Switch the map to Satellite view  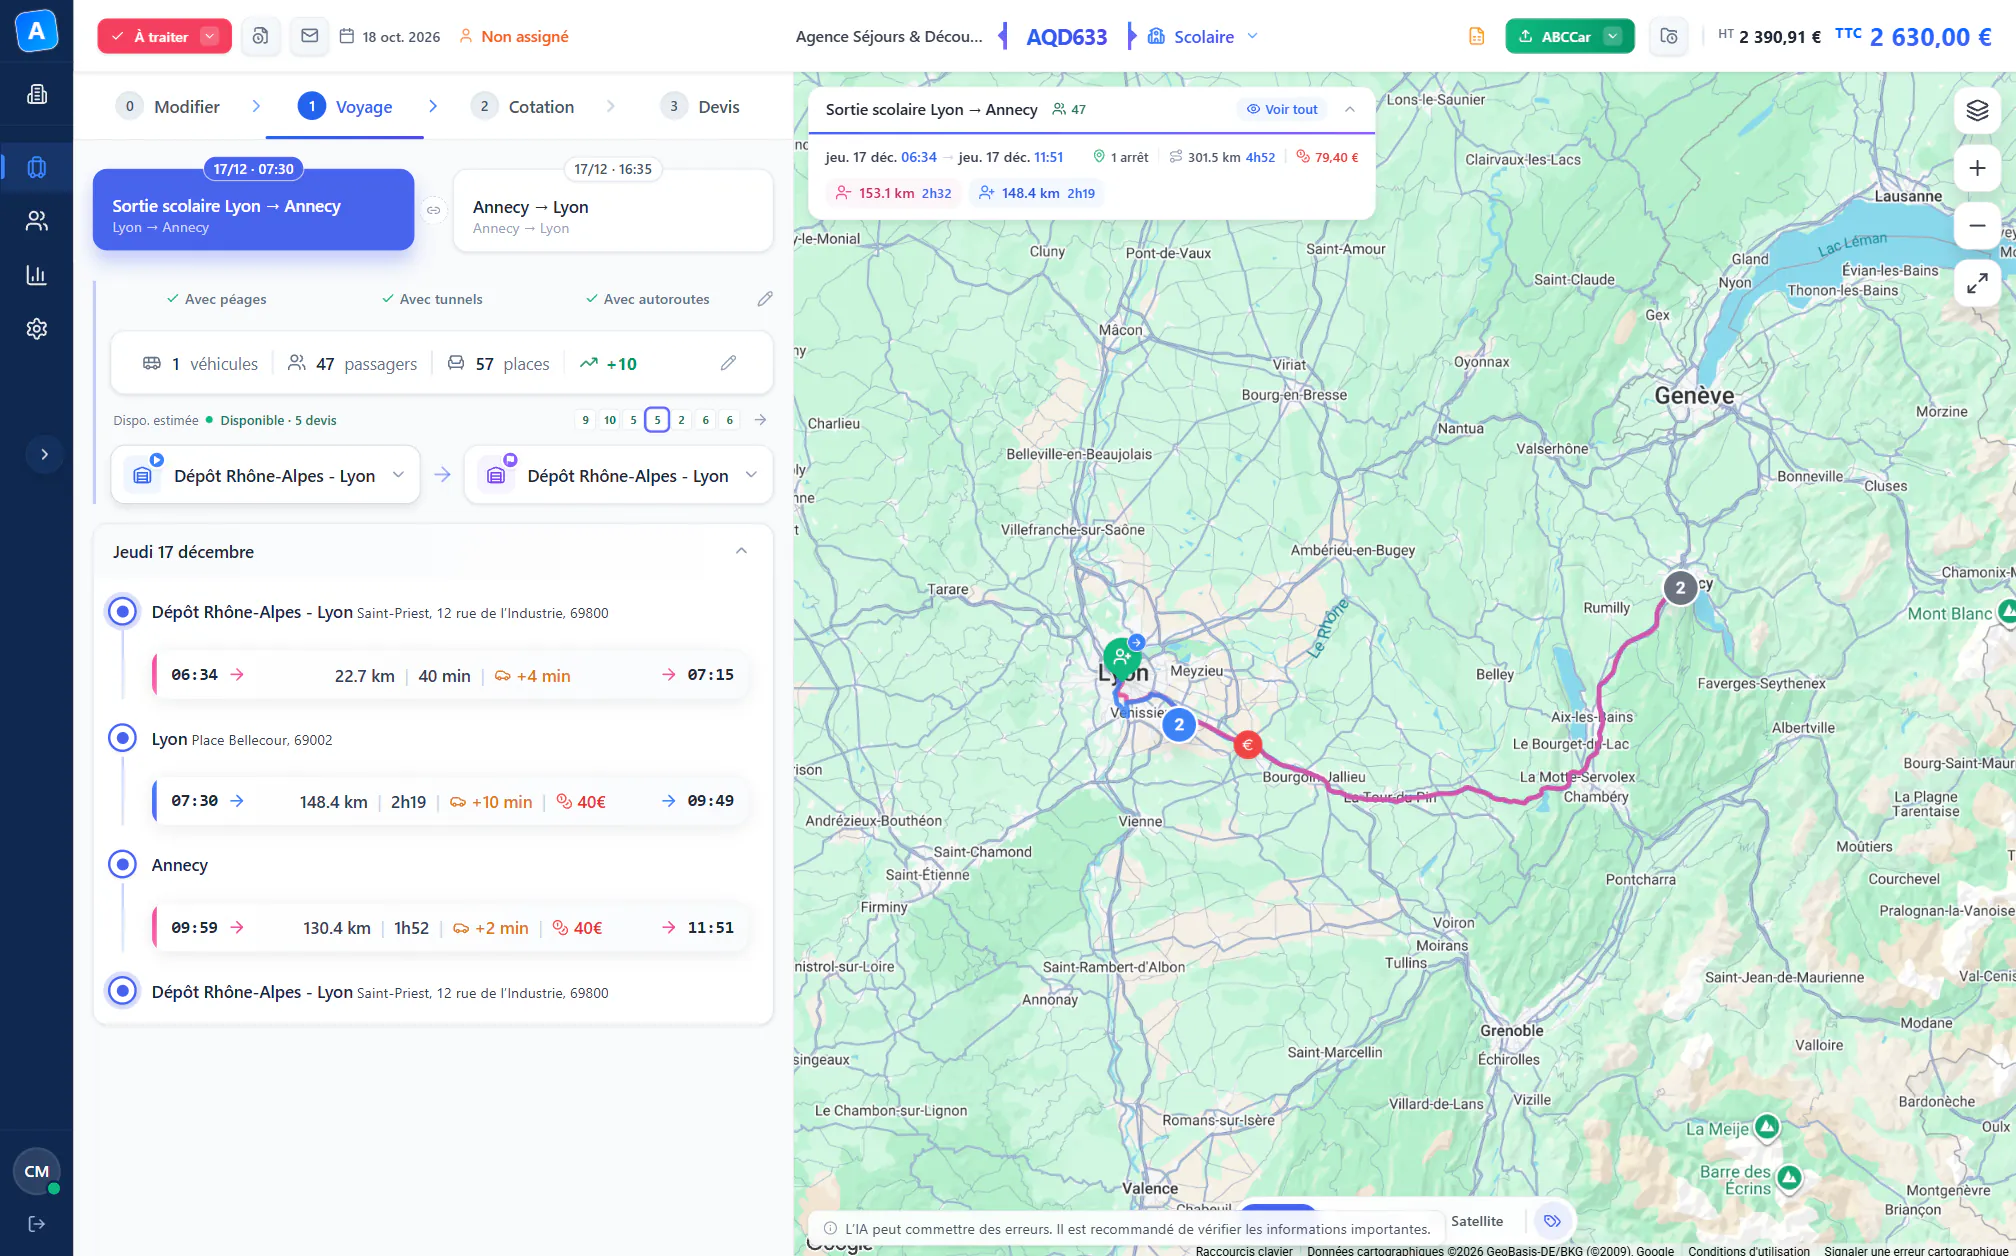tap(1477, 1221)
